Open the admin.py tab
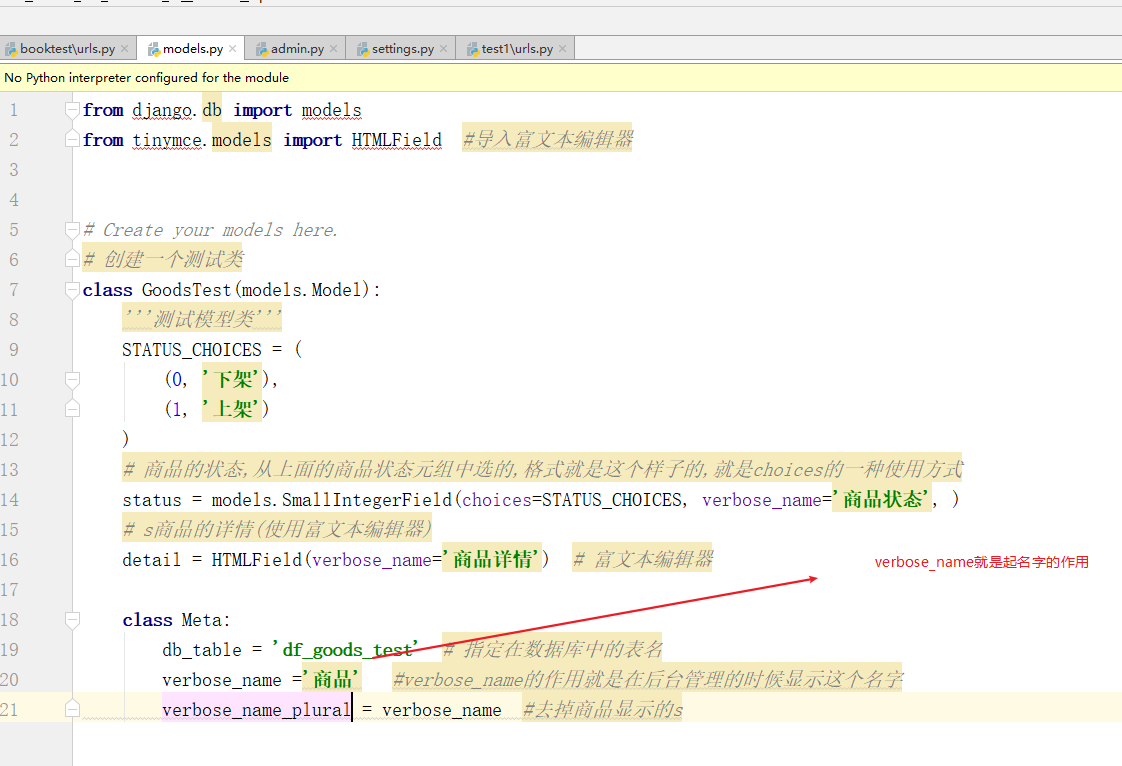 pyautogui.click(x=296, y=49)
